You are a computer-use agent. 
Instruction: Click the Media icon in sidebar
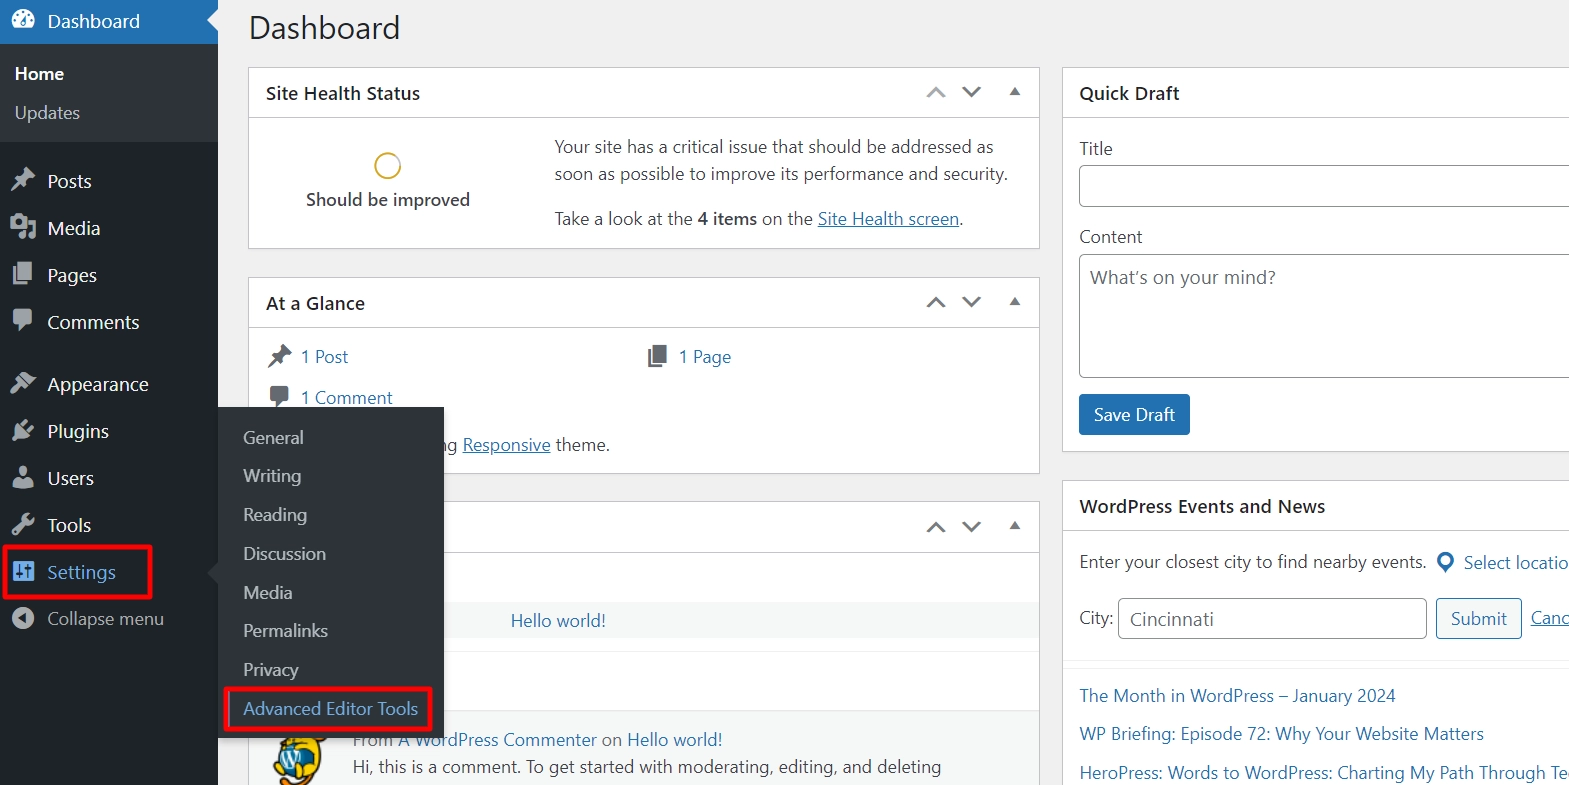click(23, 227)
